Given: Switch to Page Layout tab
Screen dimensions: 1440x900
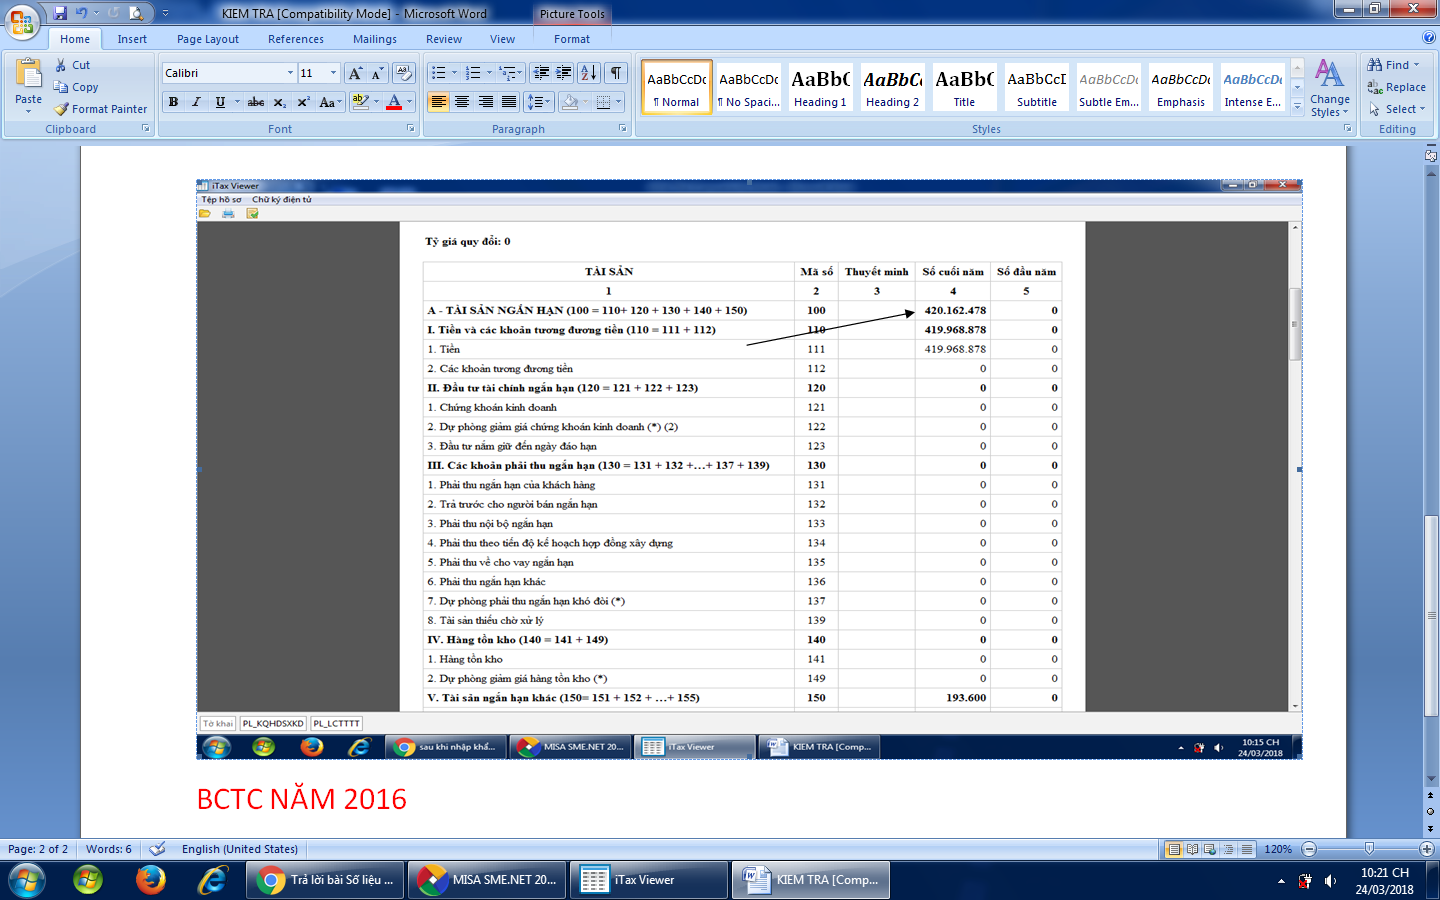Looking at the screenshot, I should click(208, 39).
